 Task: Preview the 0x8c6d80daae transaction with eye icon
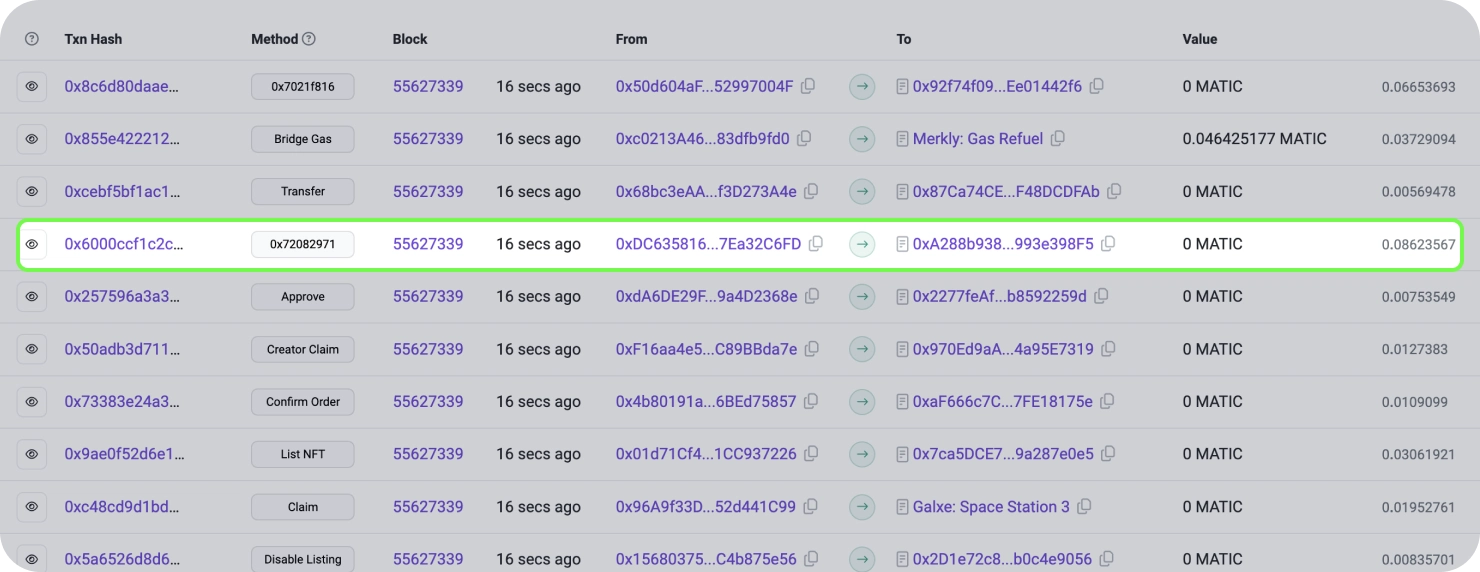pos(31,87)
